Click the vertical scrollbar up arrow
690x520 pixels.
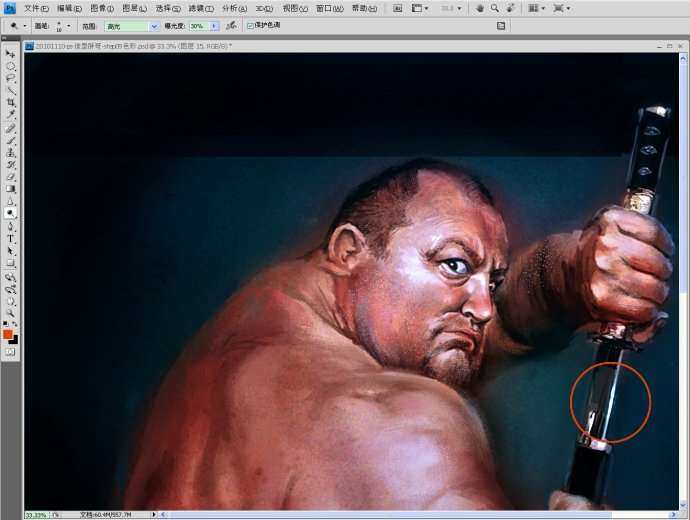pyautogui.click(x=683, y=58)
